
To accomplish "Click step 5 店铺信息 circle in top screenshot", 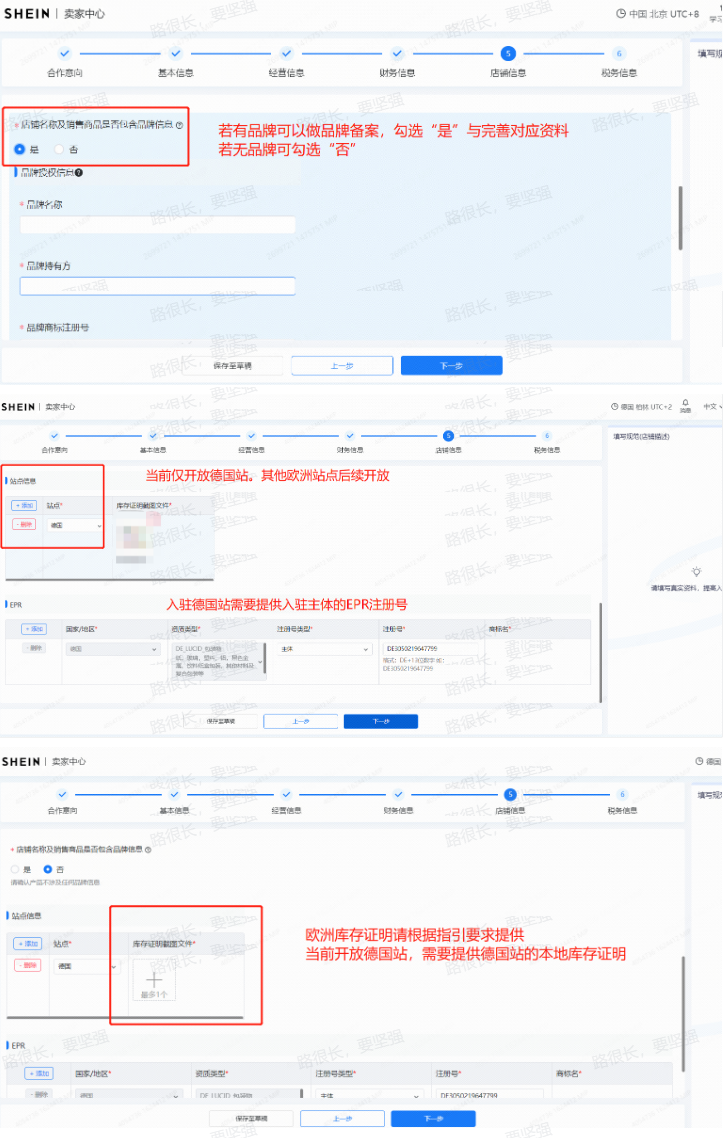I will [508, 53].
